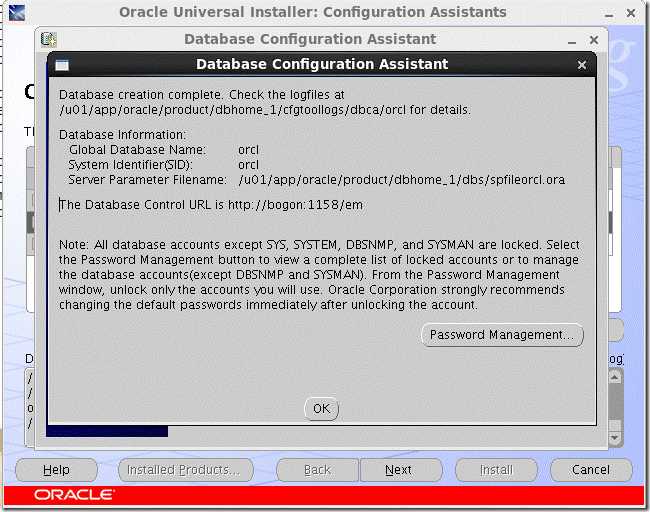650x512 pixels.
Task: Click the Global Database Name value orcl
Action: tap(248, 150)
